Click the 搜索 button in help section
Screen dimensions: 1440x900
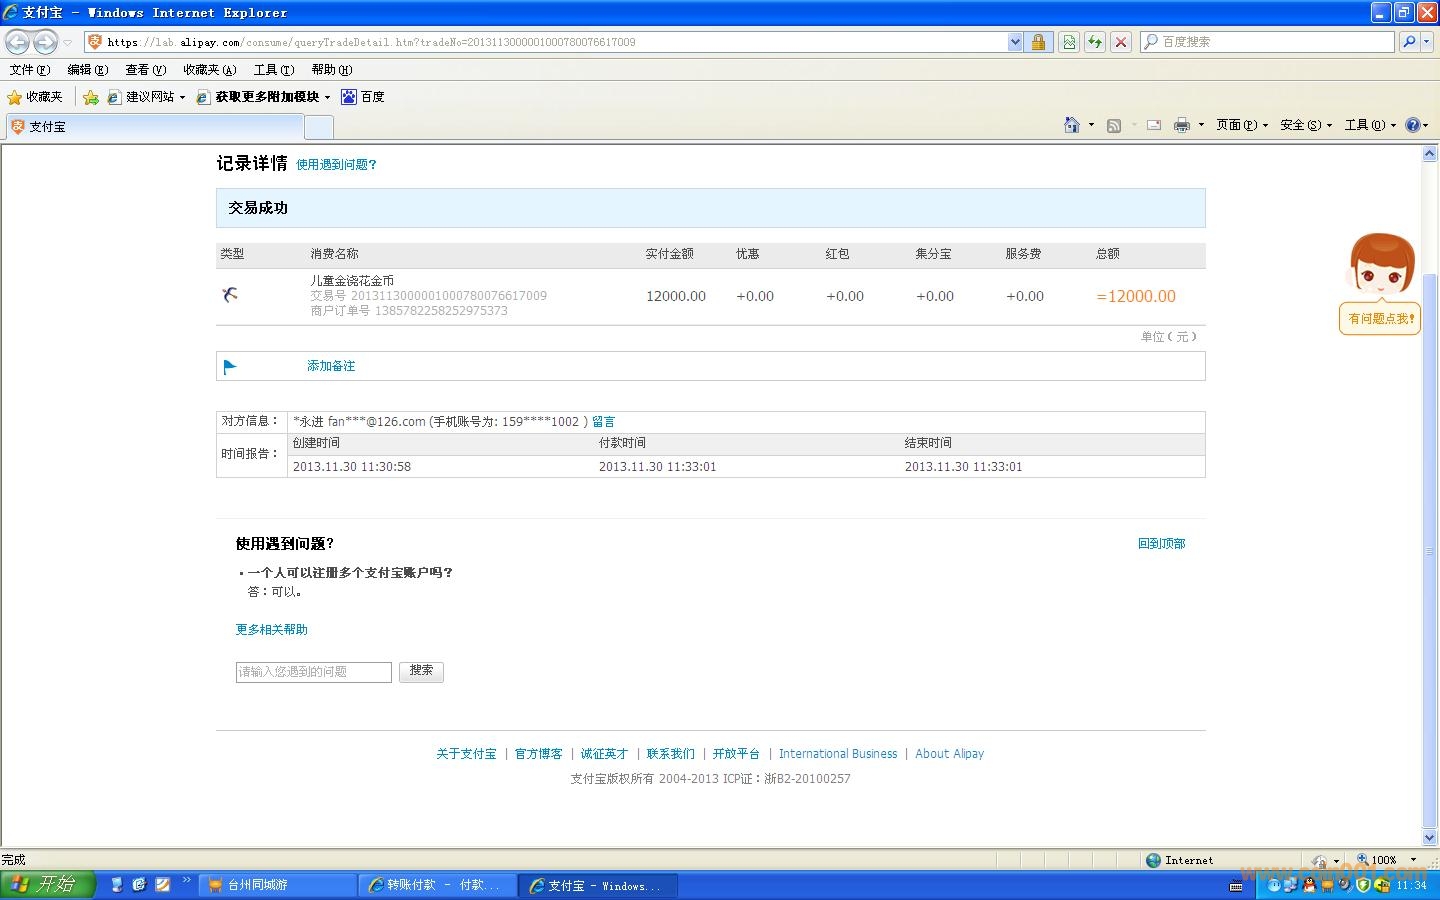tap(421, 671)
